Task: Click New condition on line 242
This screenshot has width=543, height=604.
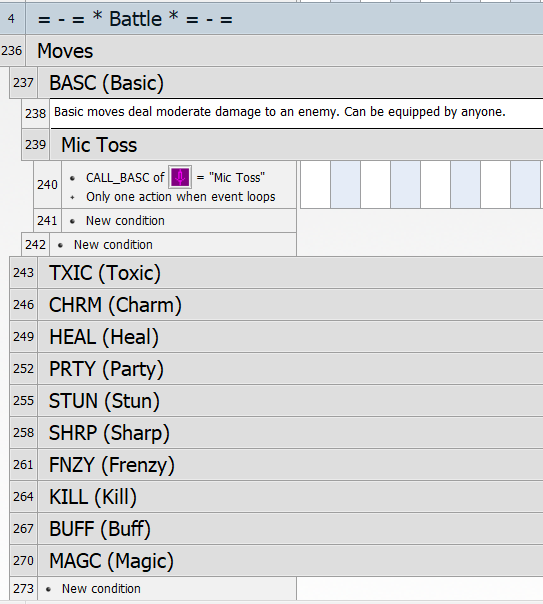Action: [113, 245]
